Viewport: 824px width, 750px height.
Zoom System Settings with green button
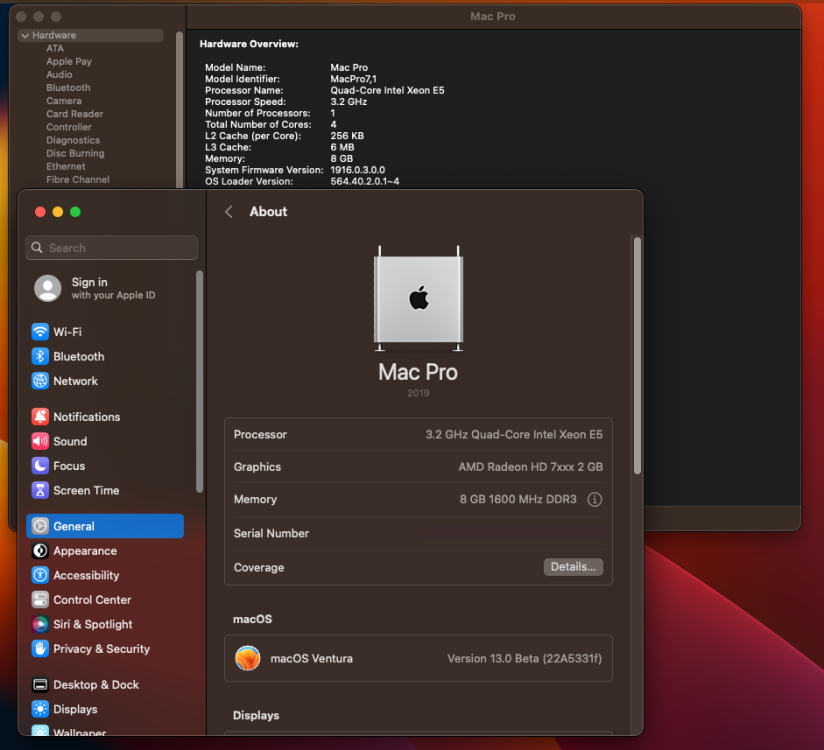[75, 212]
